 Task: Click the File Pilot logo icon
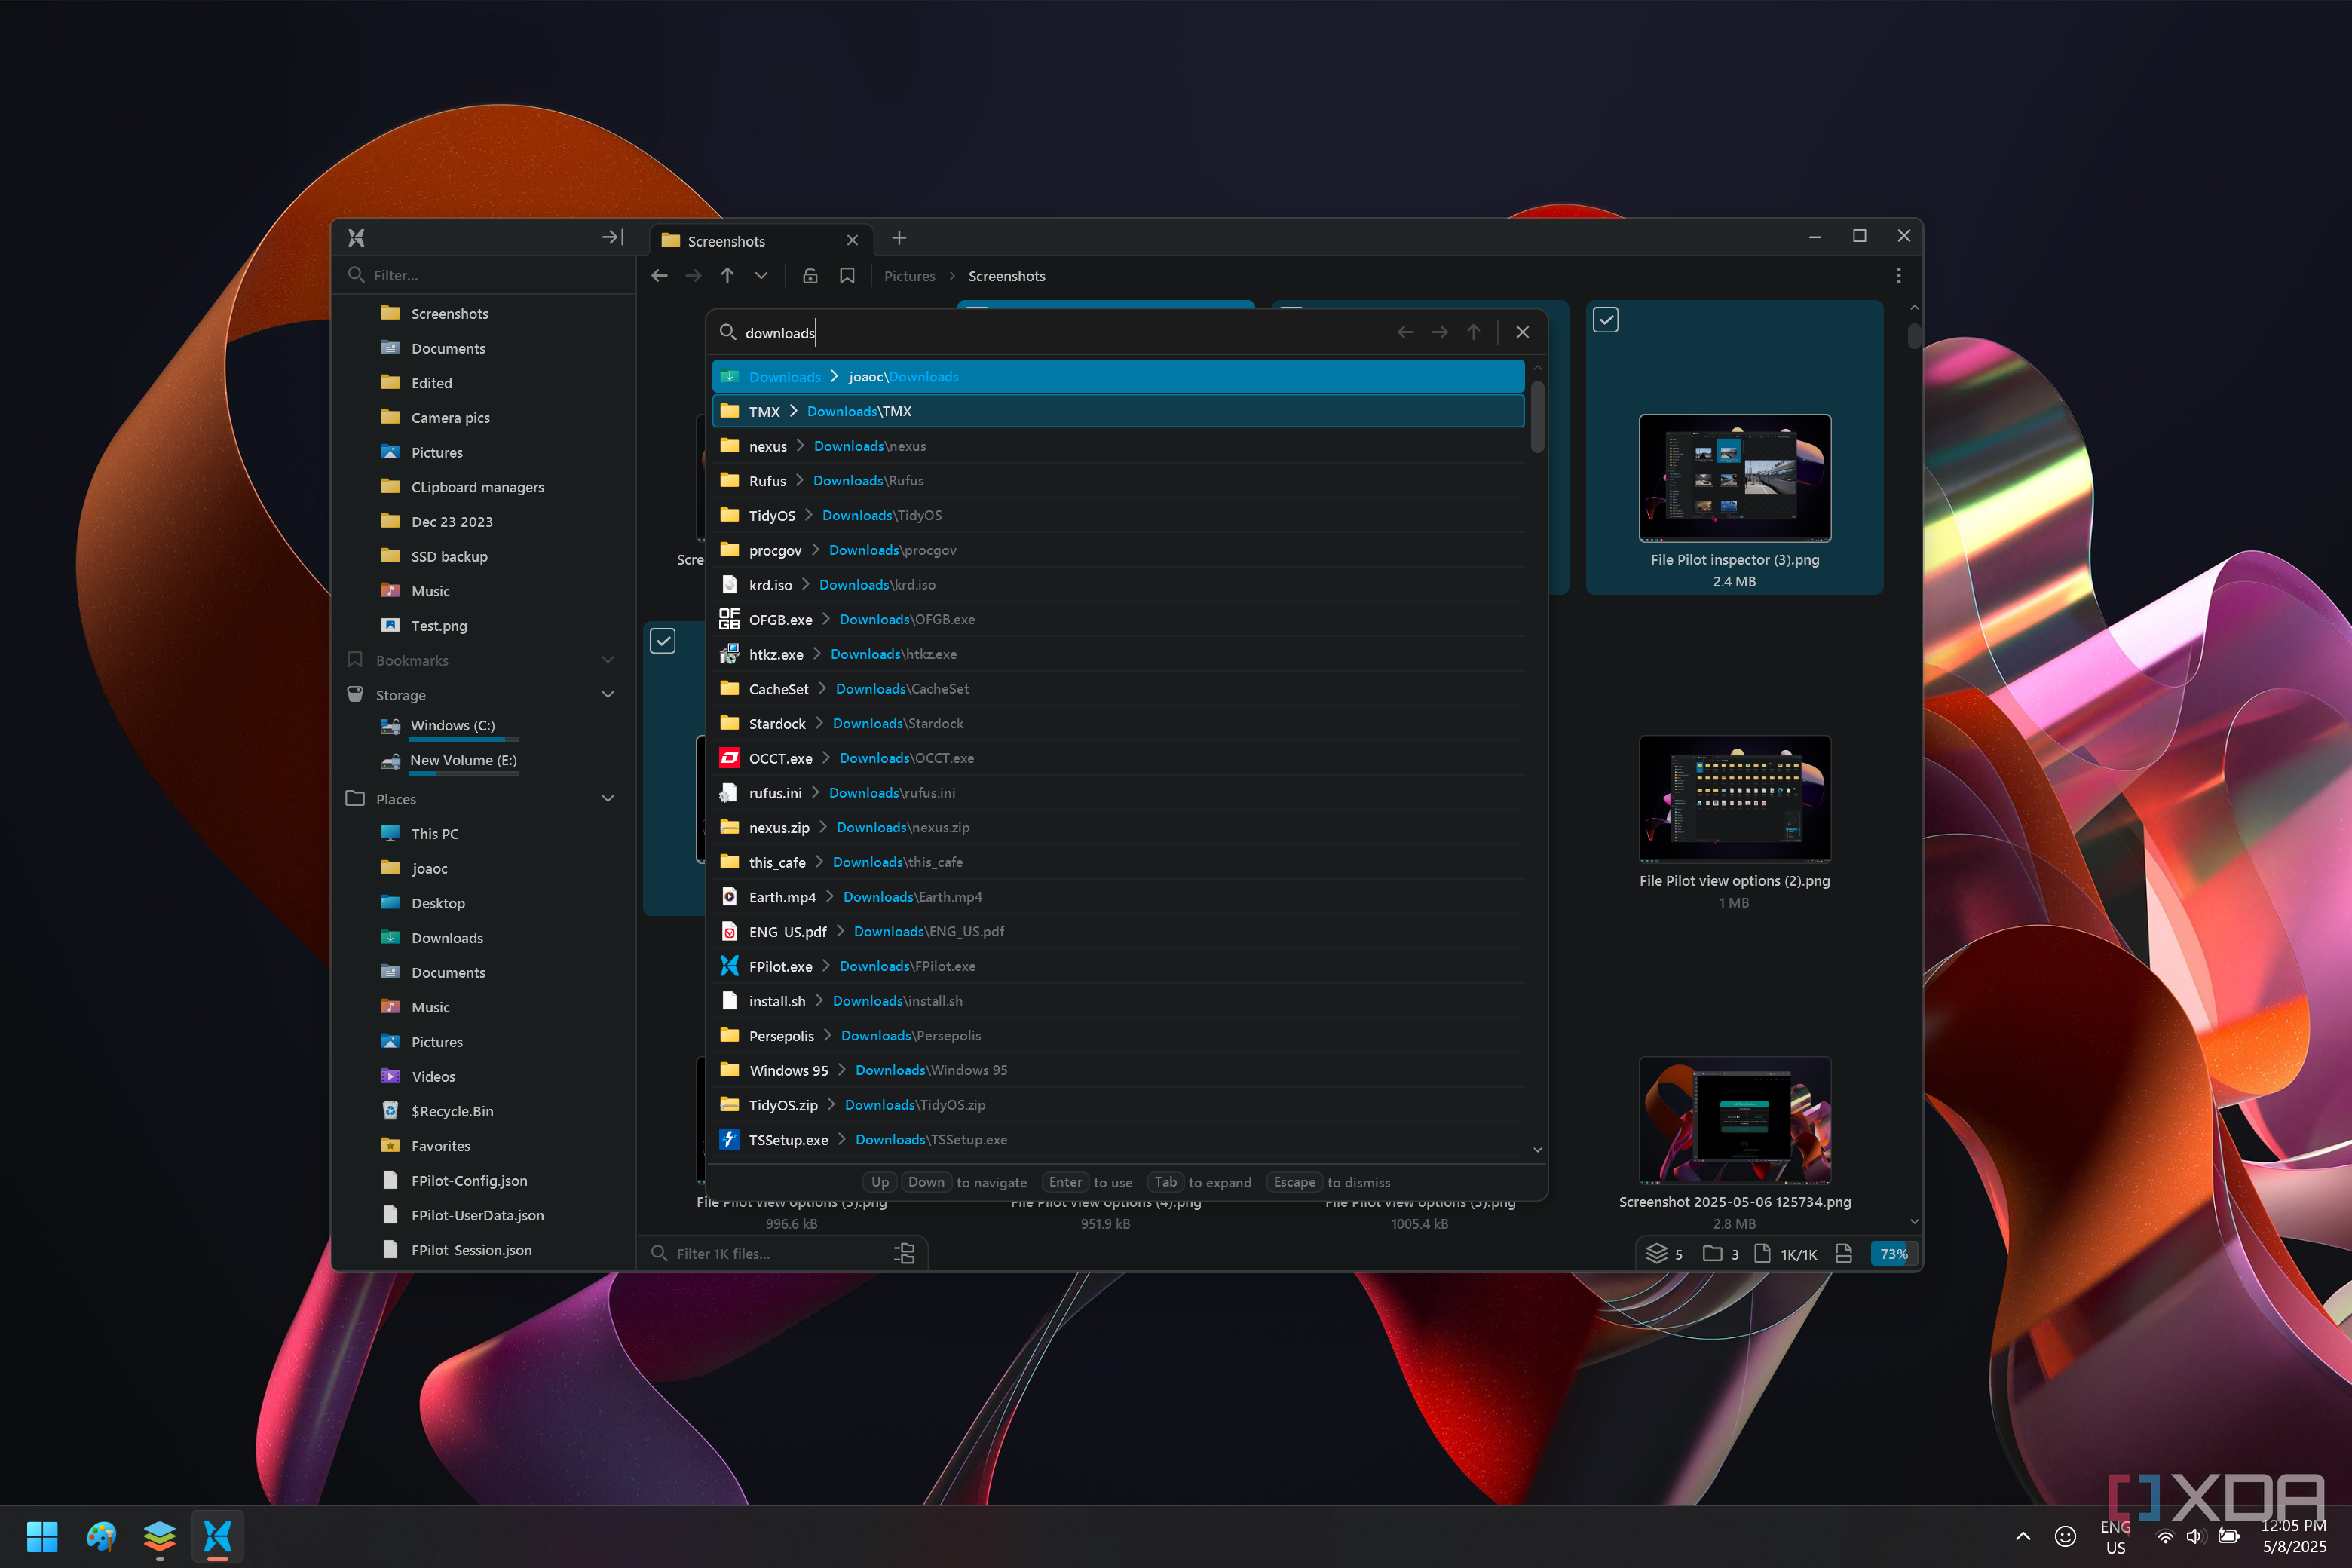click(x=356, y=237)
